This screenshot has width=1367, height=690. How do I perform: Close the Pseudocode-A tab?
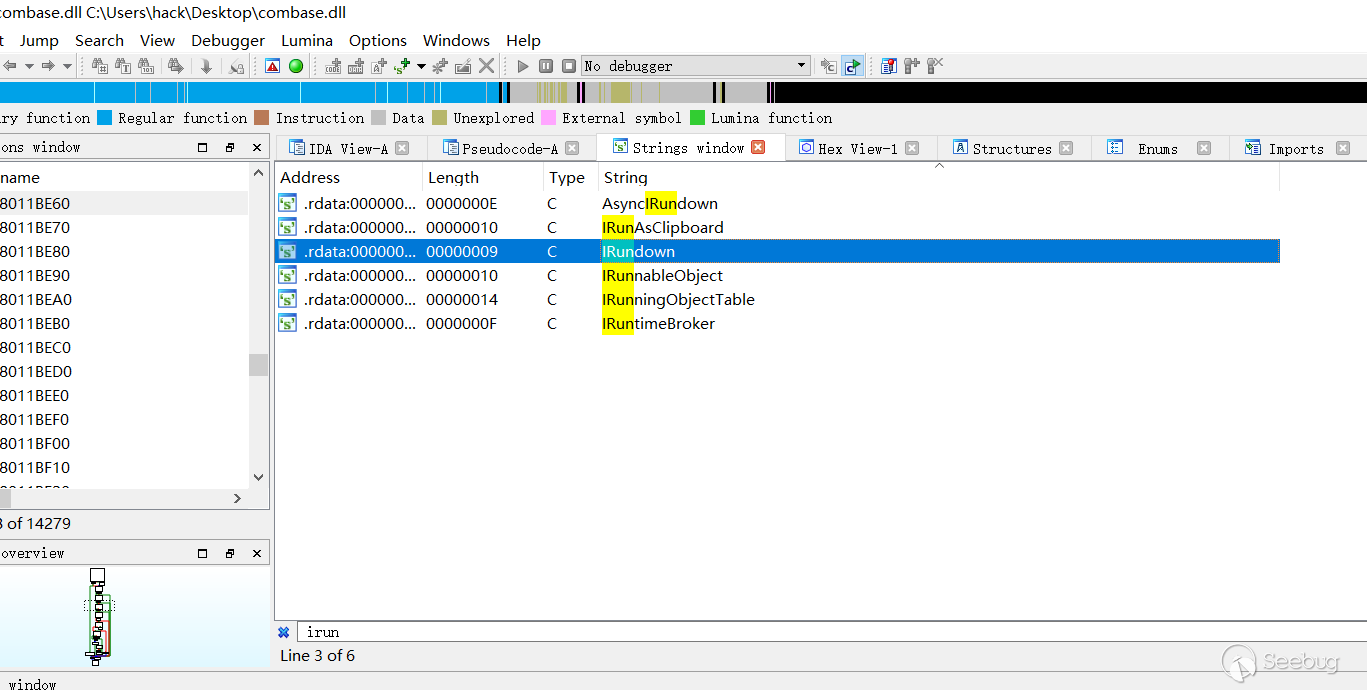point(572,148)
